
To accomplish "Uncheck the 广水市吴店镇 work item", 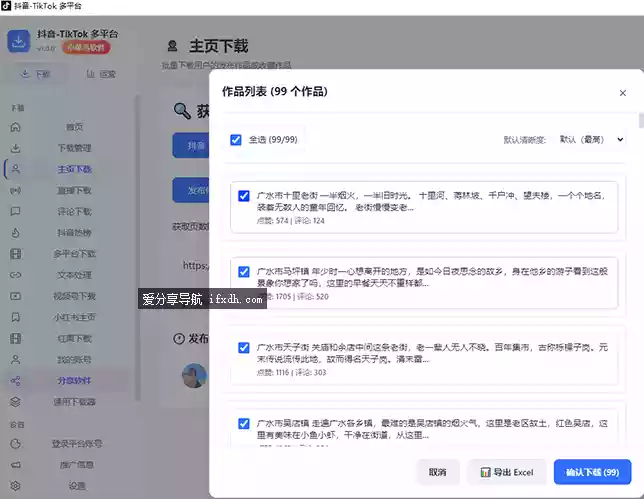I will coord(244,423).
